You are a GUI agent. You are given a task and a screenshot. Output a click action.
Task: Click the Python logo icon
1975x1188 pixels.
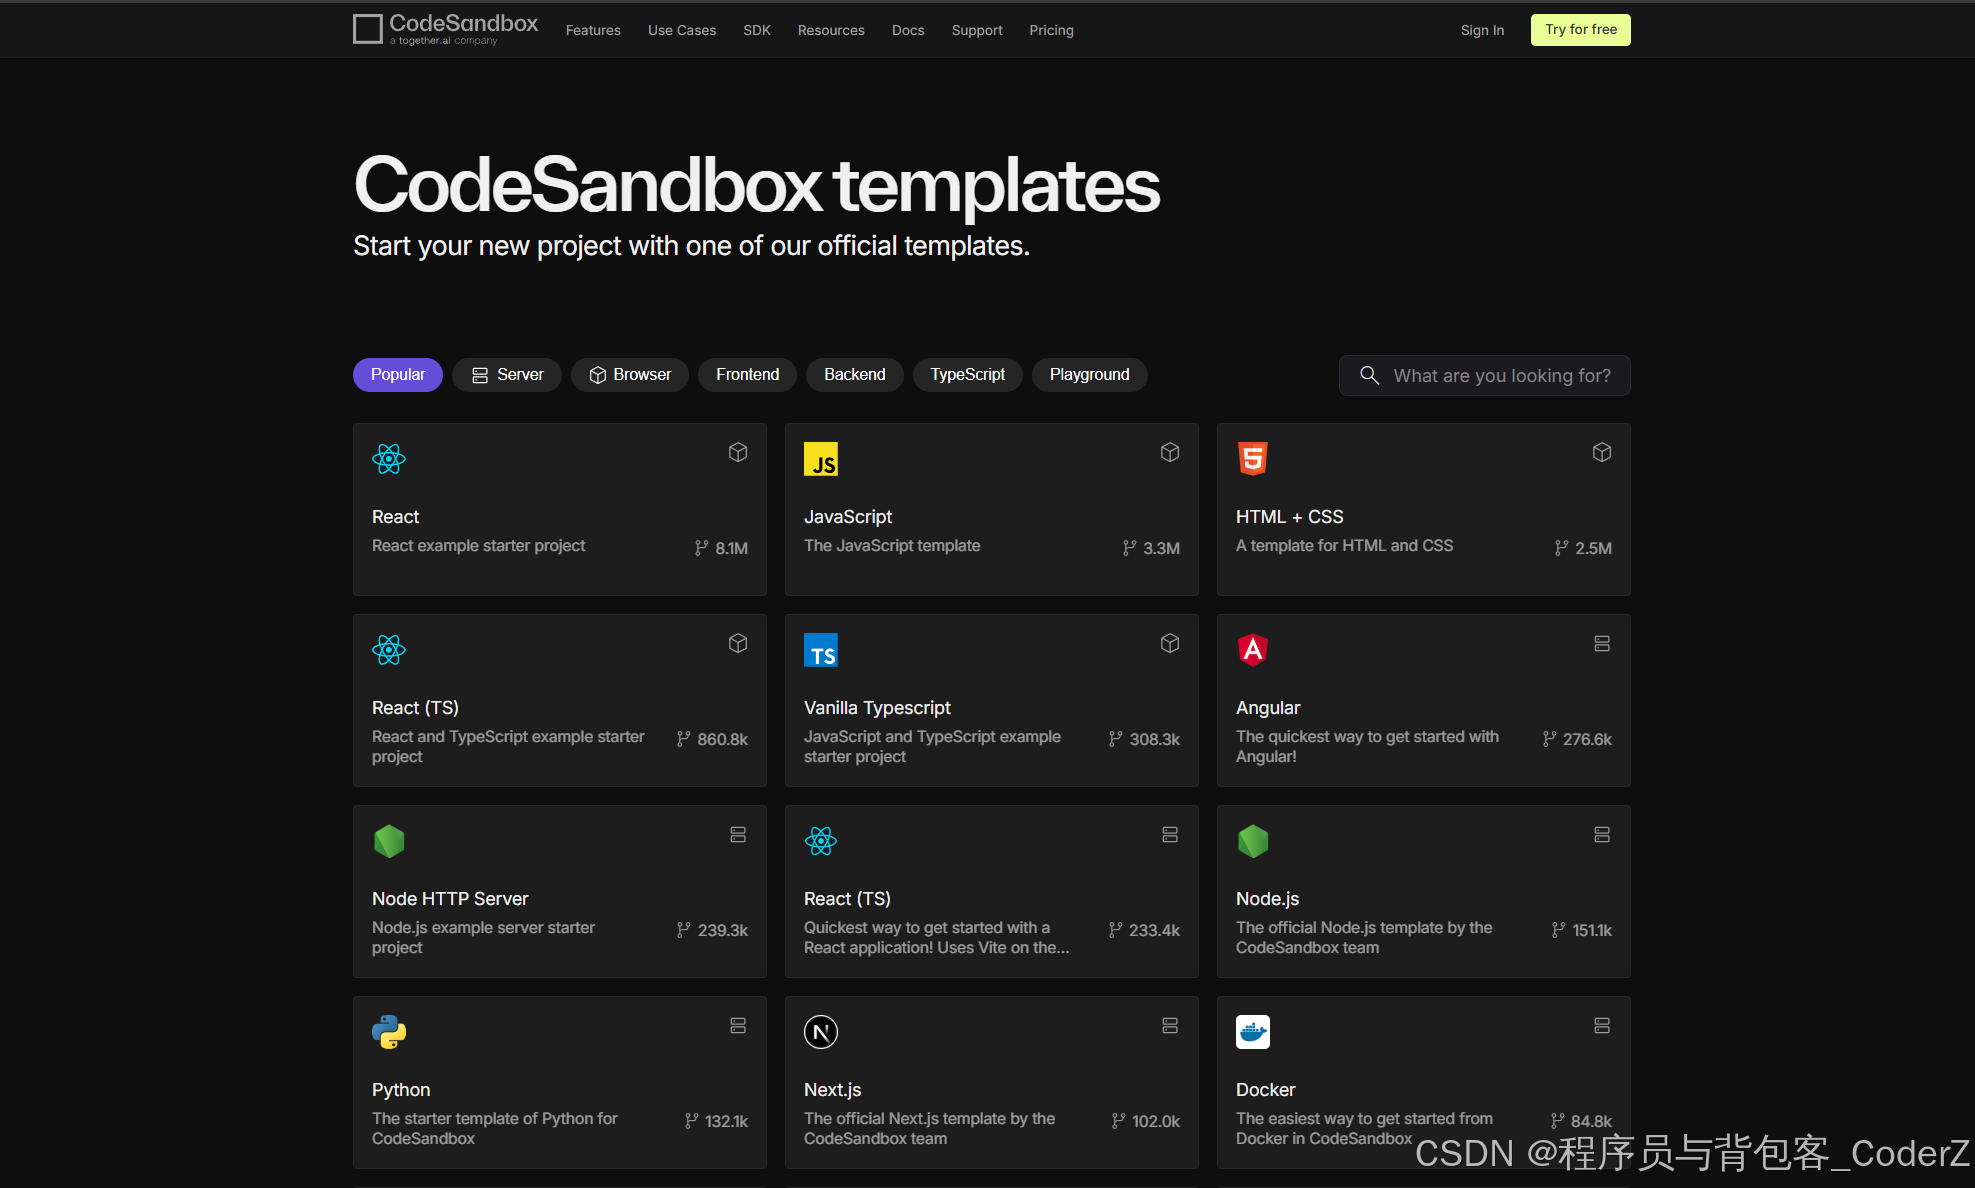coord(389,1032)
